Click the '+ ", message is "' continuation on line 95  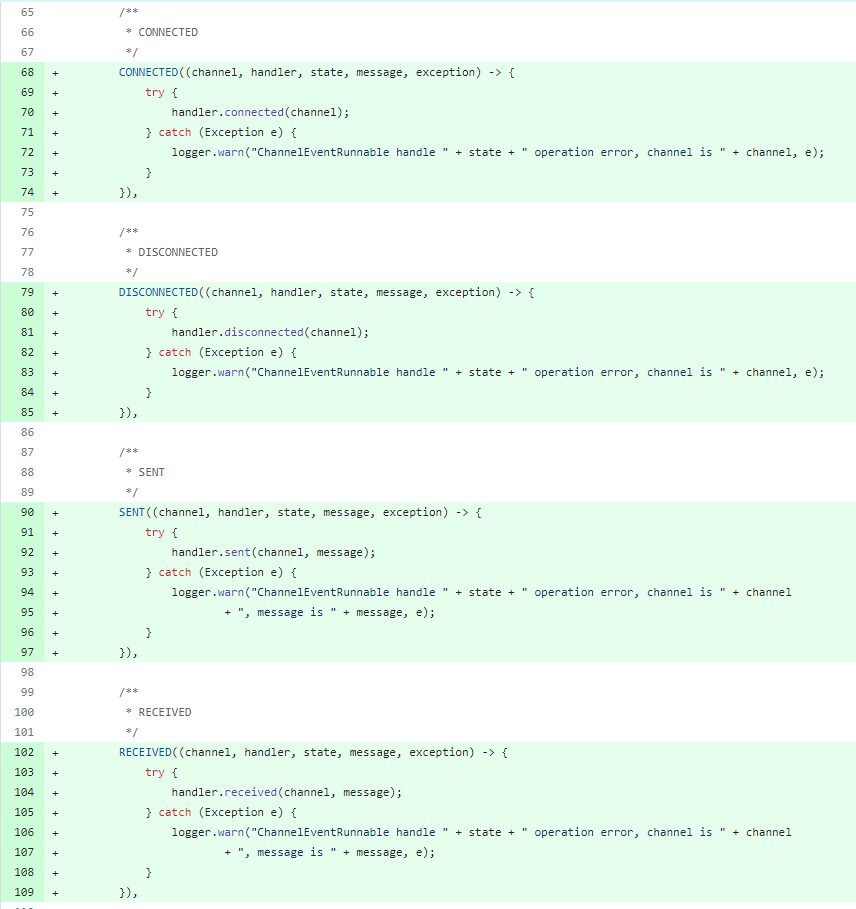281,613
